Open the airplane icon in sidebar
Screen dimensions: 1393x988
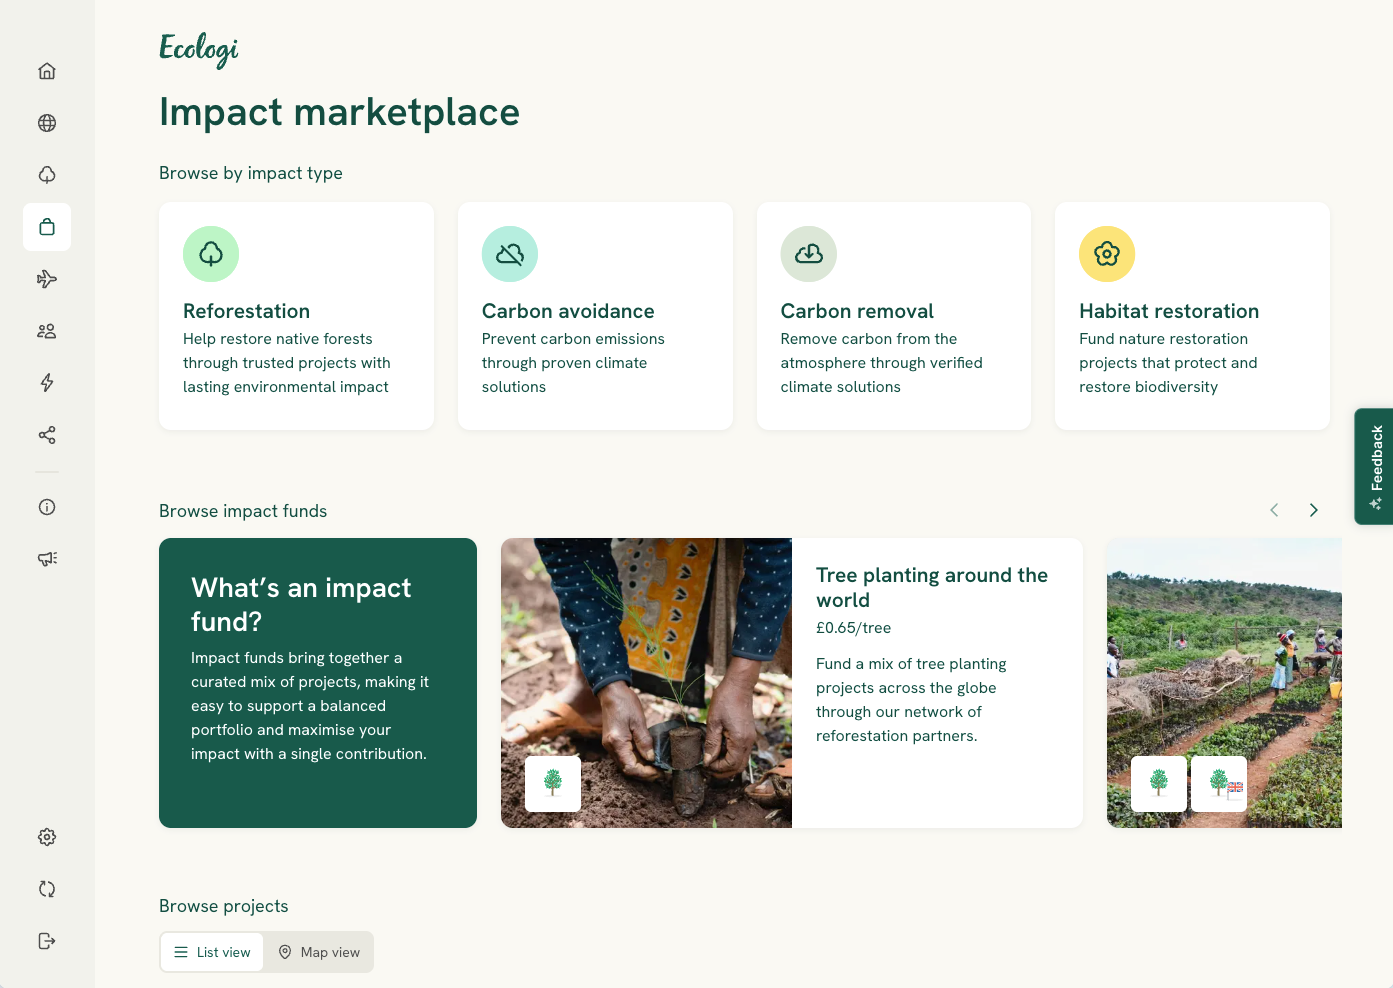47,279
